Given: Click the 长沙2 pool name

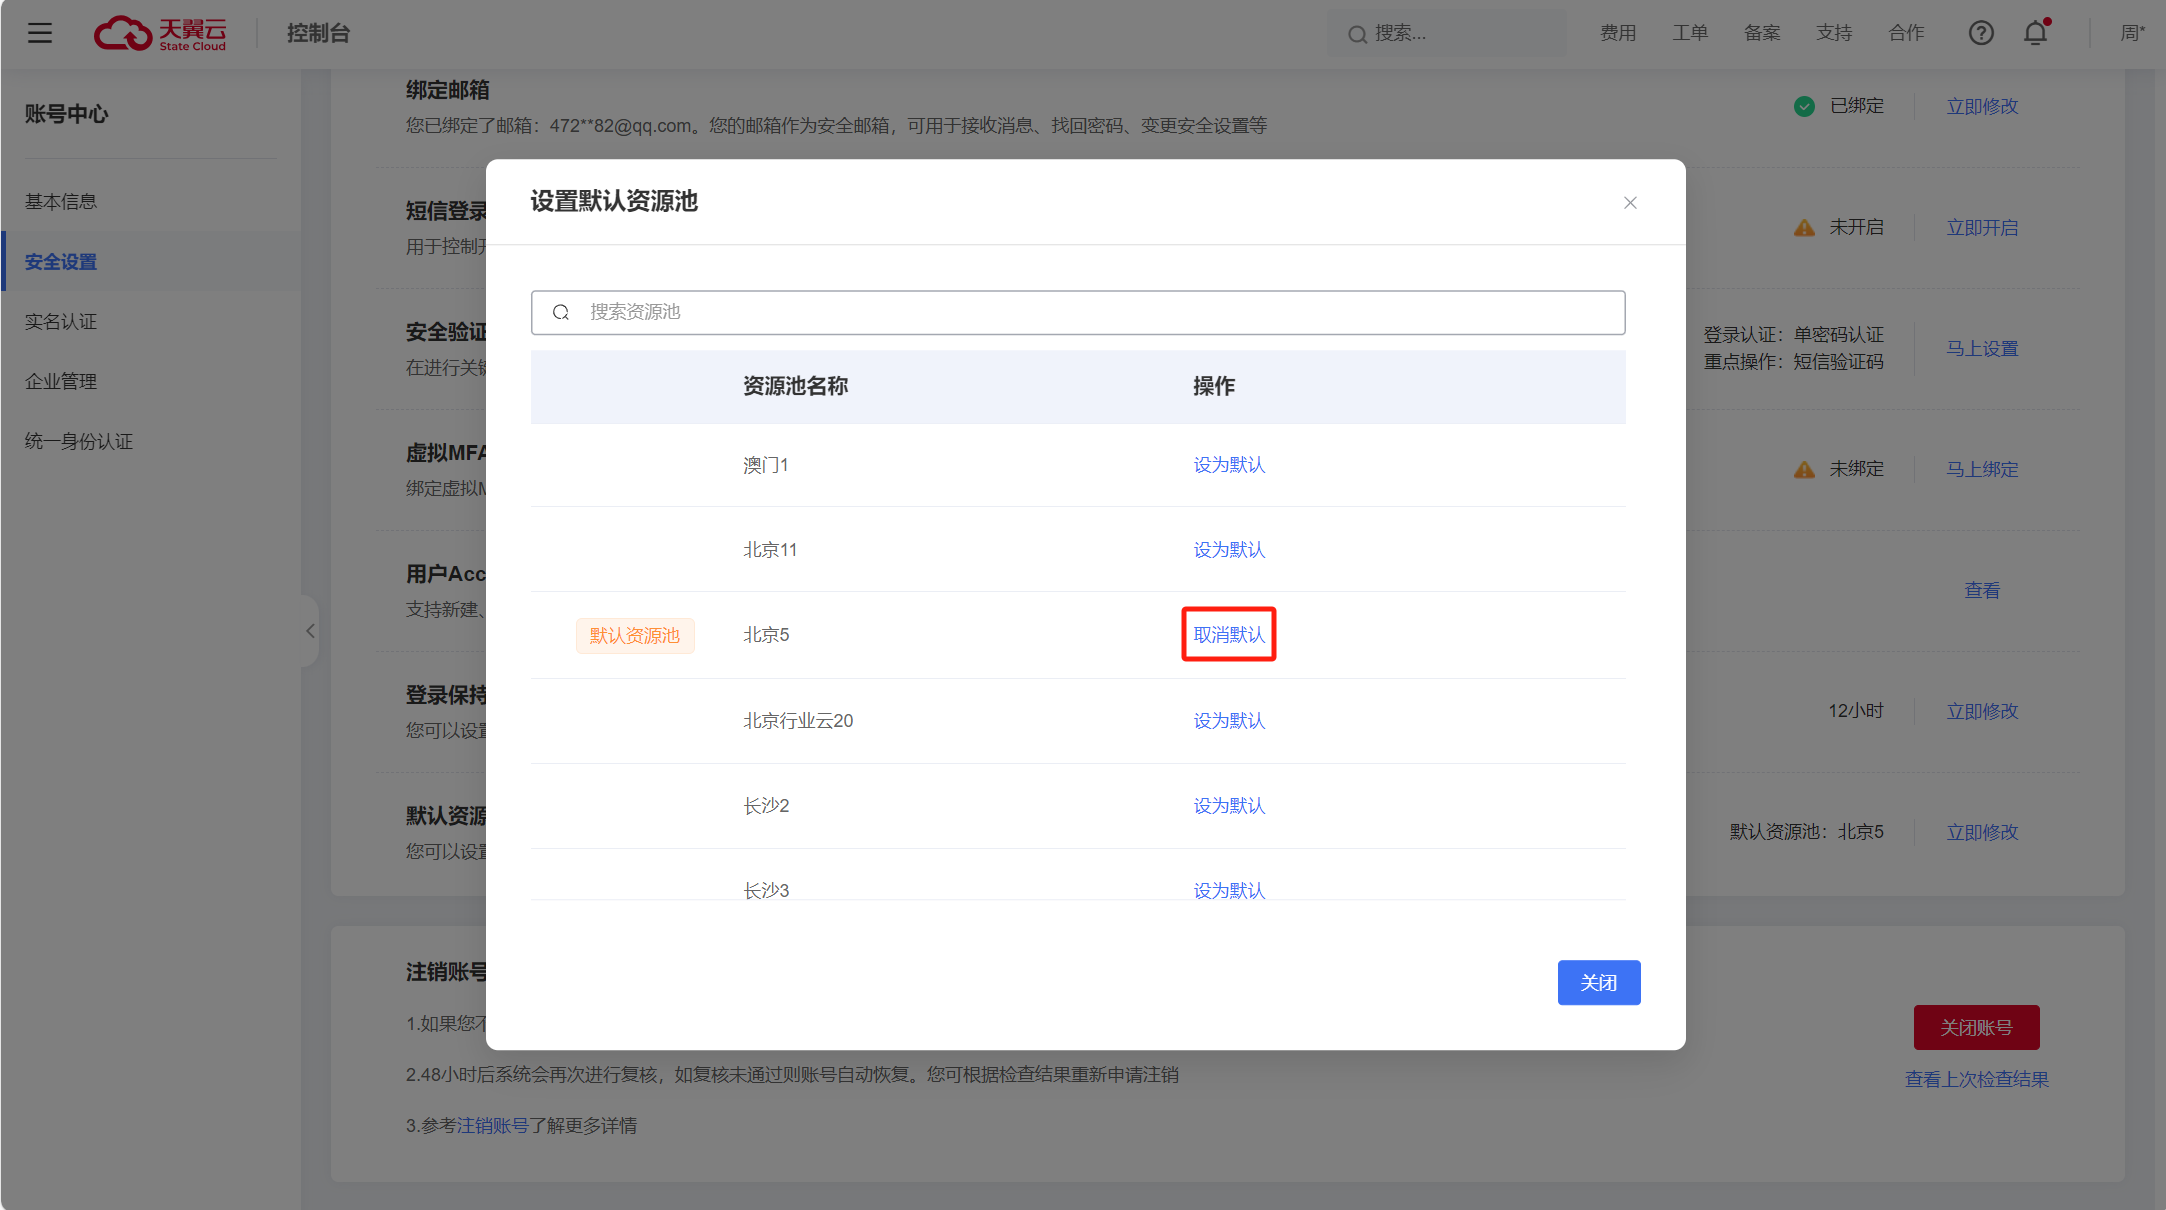Looking at the screenshot, I should pos(766,806).
